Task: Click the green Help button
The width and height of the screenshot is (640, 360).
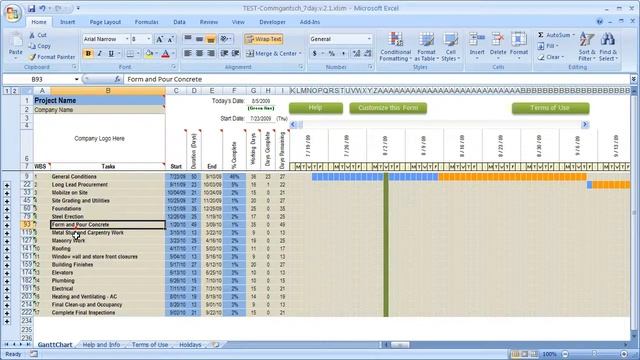Action: [x=316, y=108]
